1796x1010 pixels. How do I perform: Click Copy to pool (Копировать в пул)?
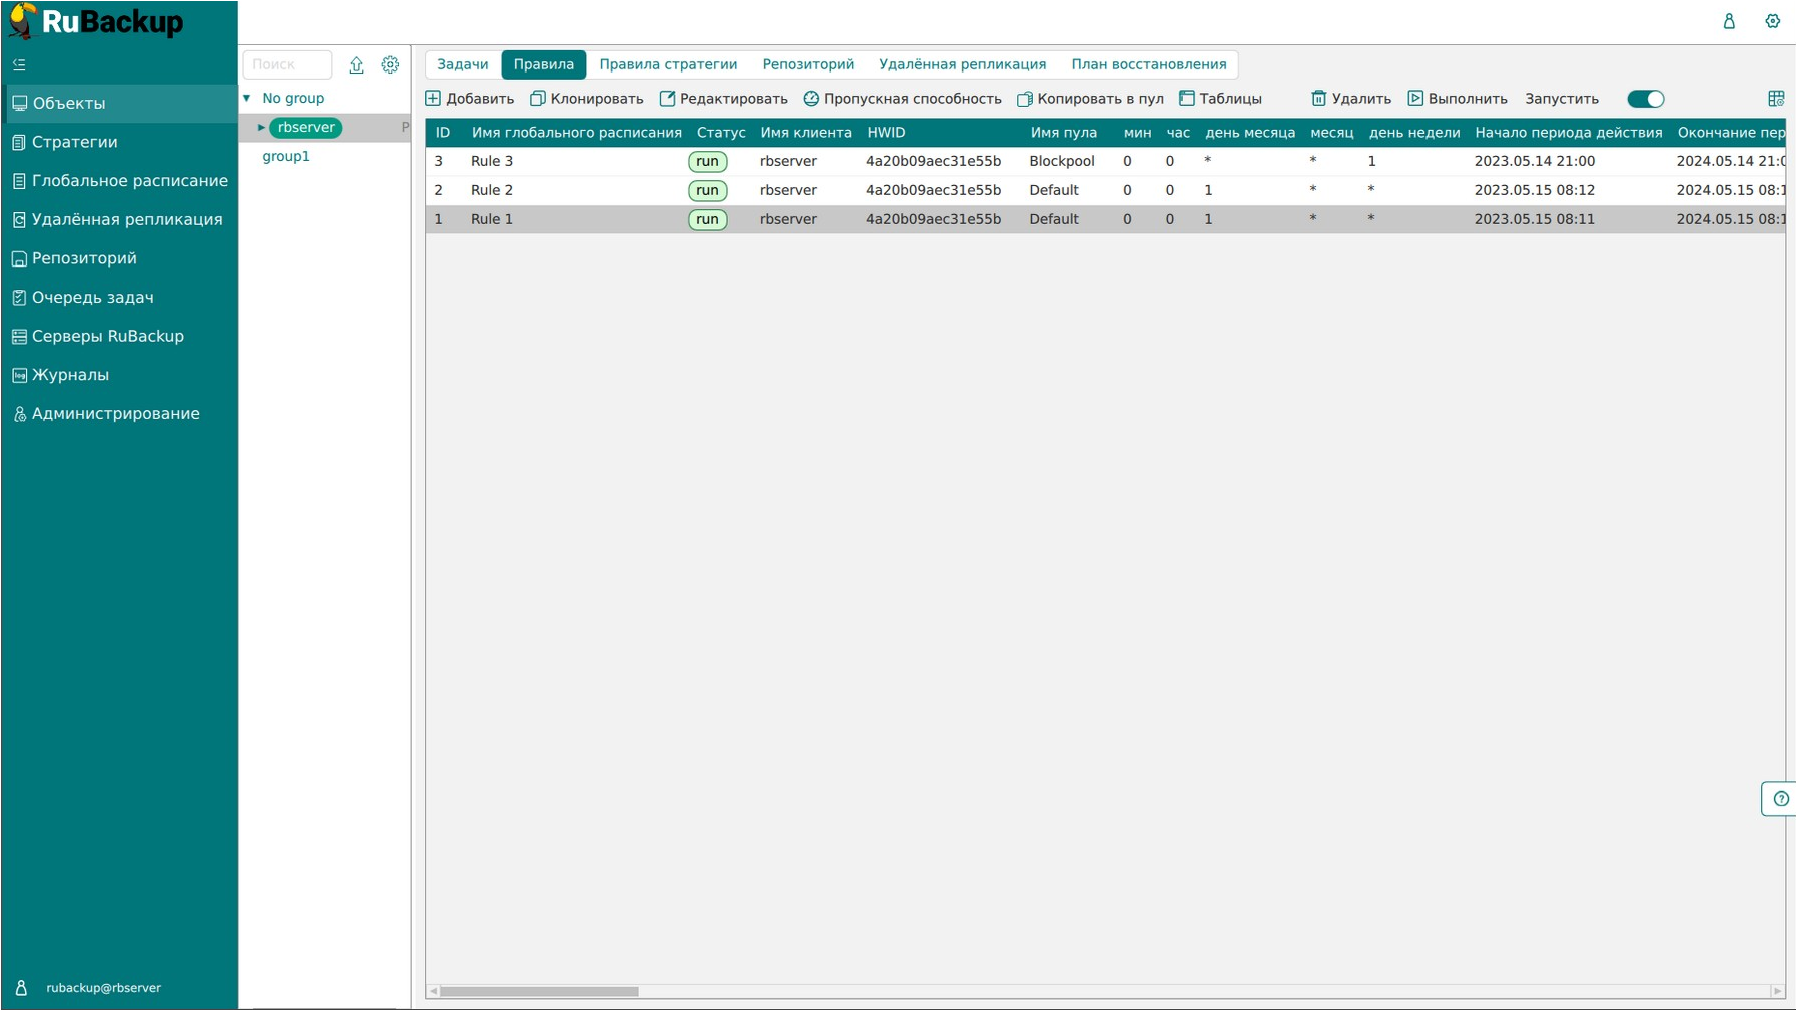pyautogui.click(x=1090, y=99)
